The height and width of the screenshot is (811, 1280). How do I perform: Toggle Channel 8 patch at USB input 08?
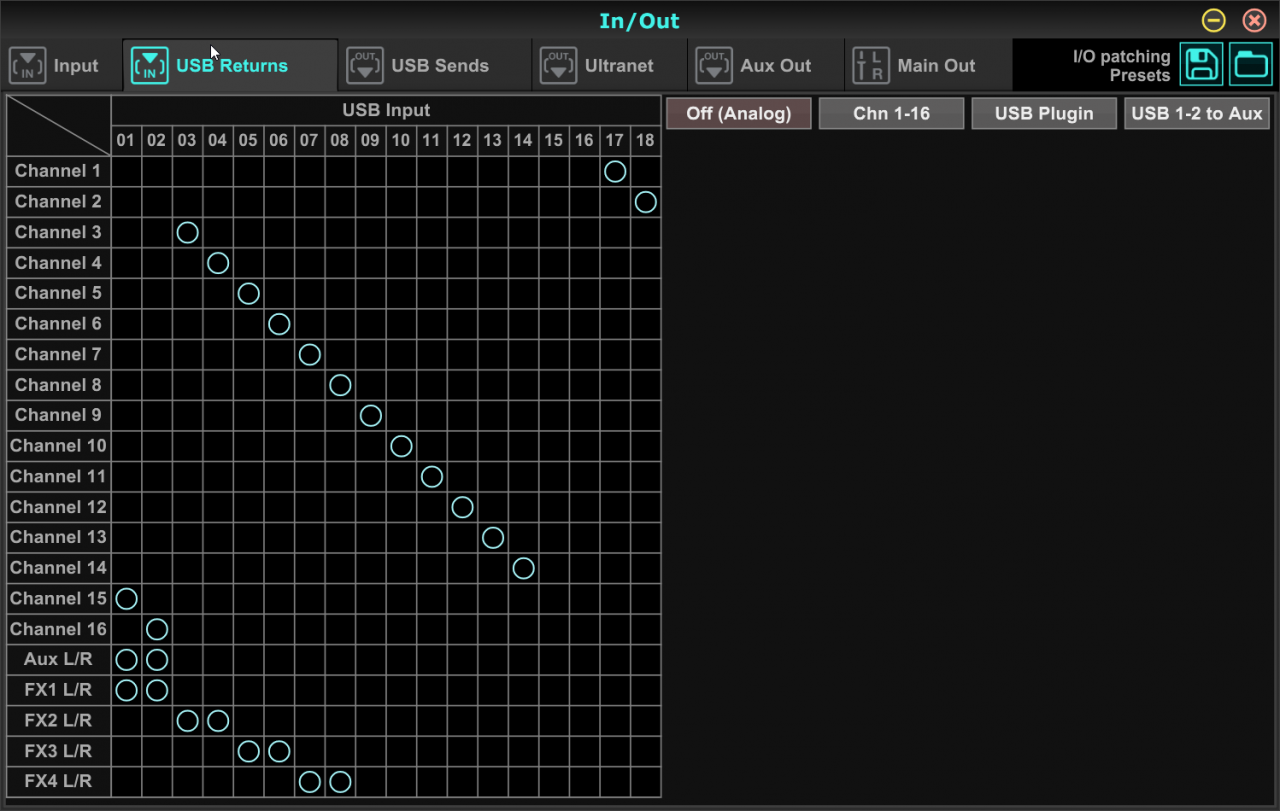[x=340, y=385]
